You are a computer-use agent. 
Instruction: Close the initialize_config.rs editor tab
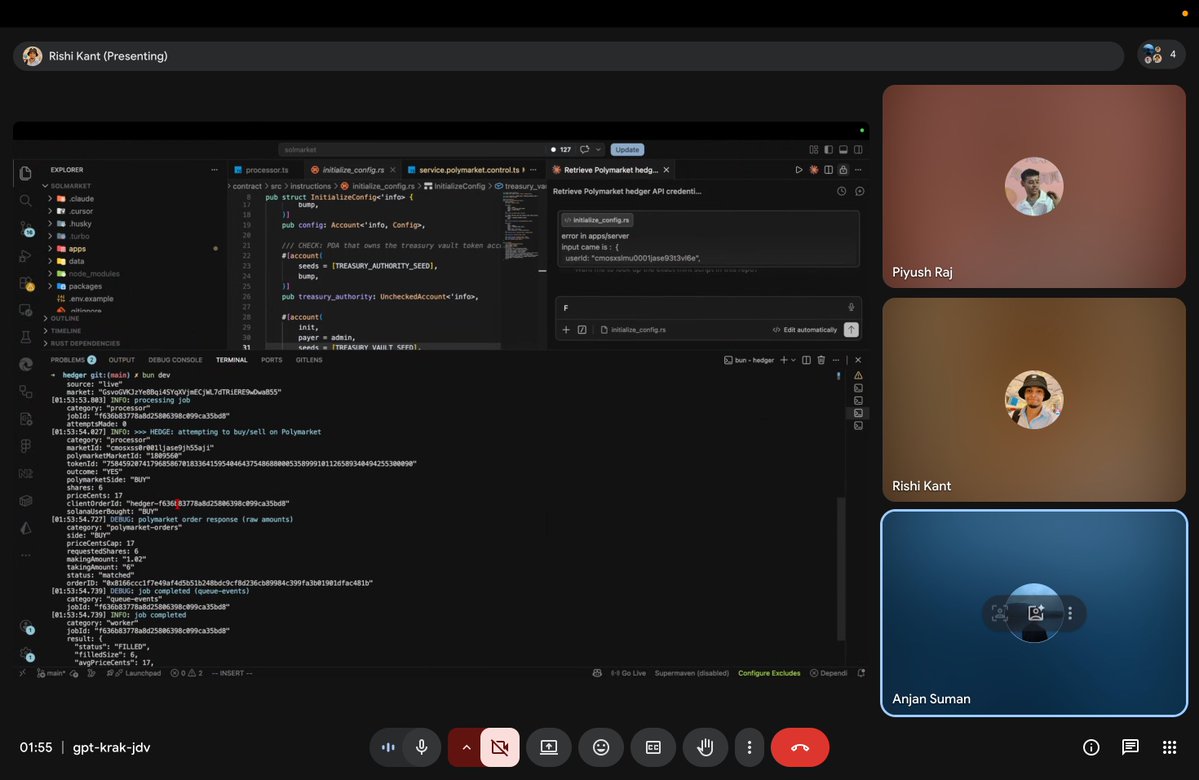coord(393,170)
